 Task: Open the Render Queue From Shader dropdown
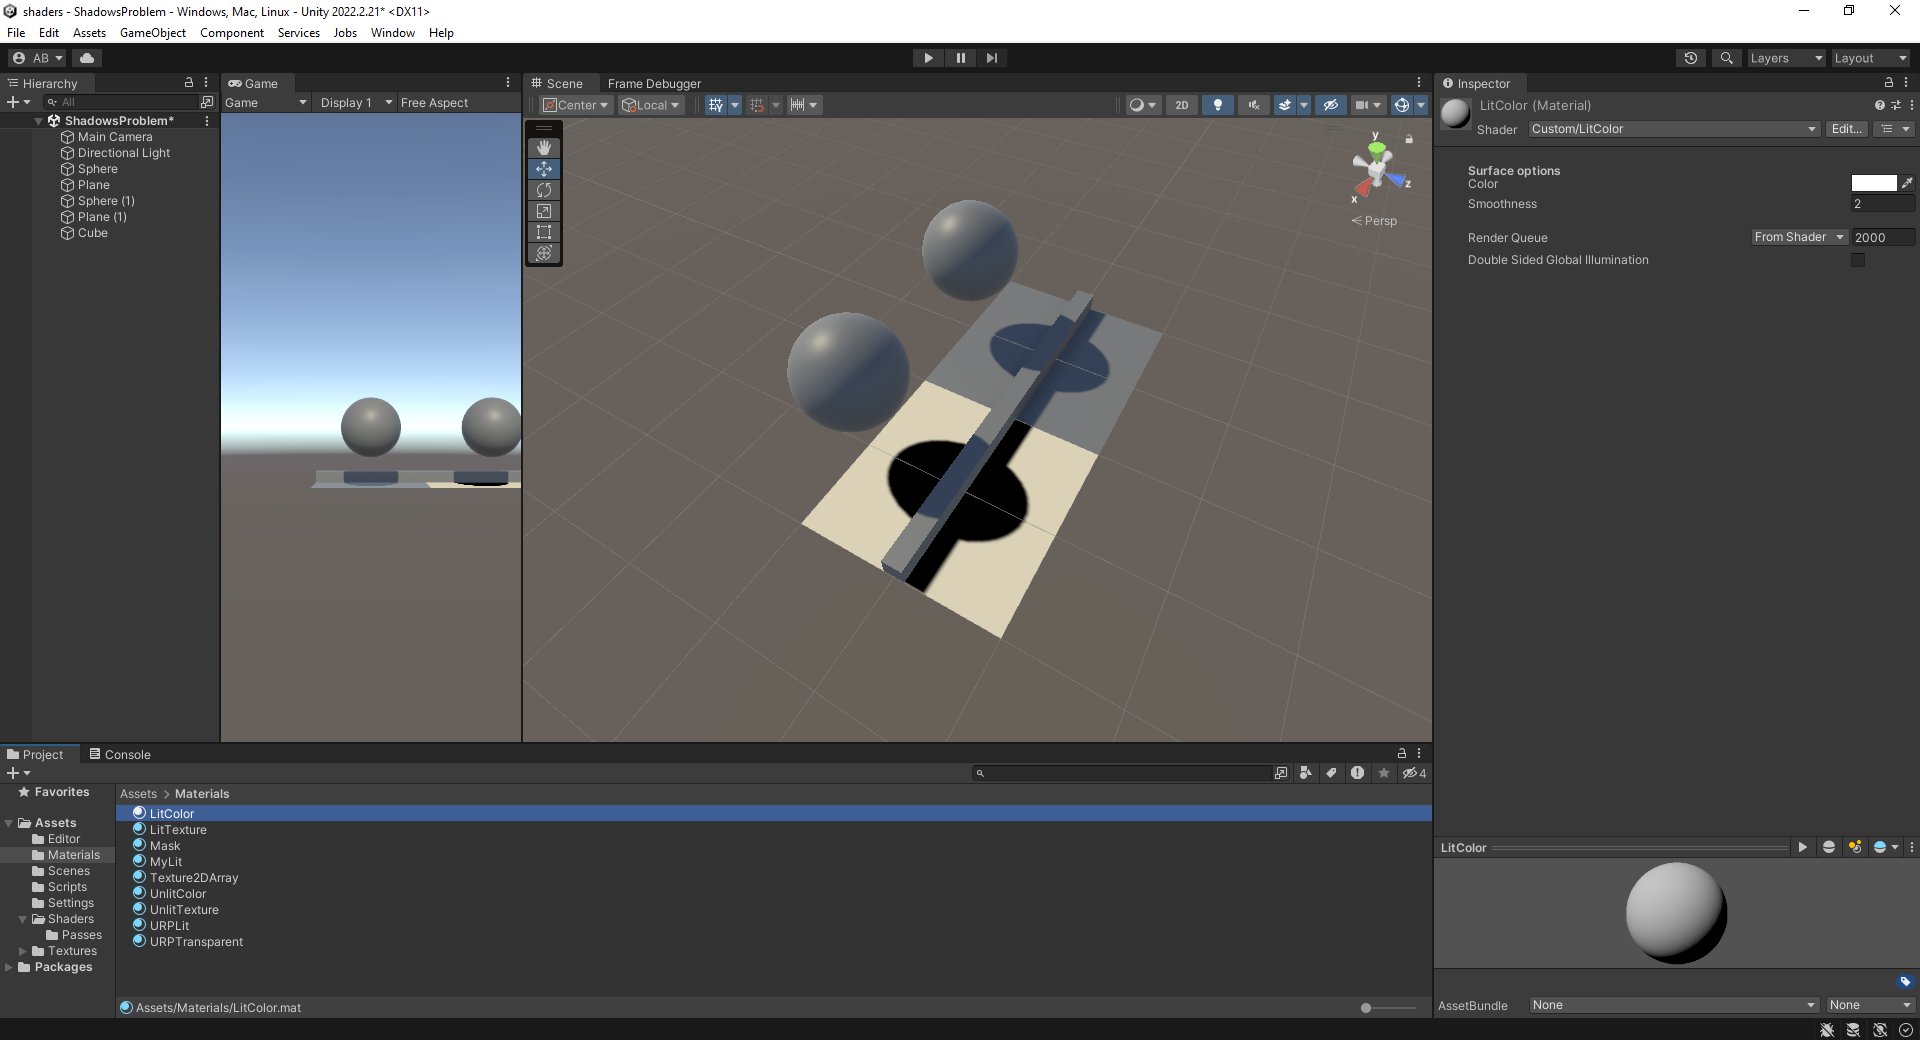click(1797, 237)
